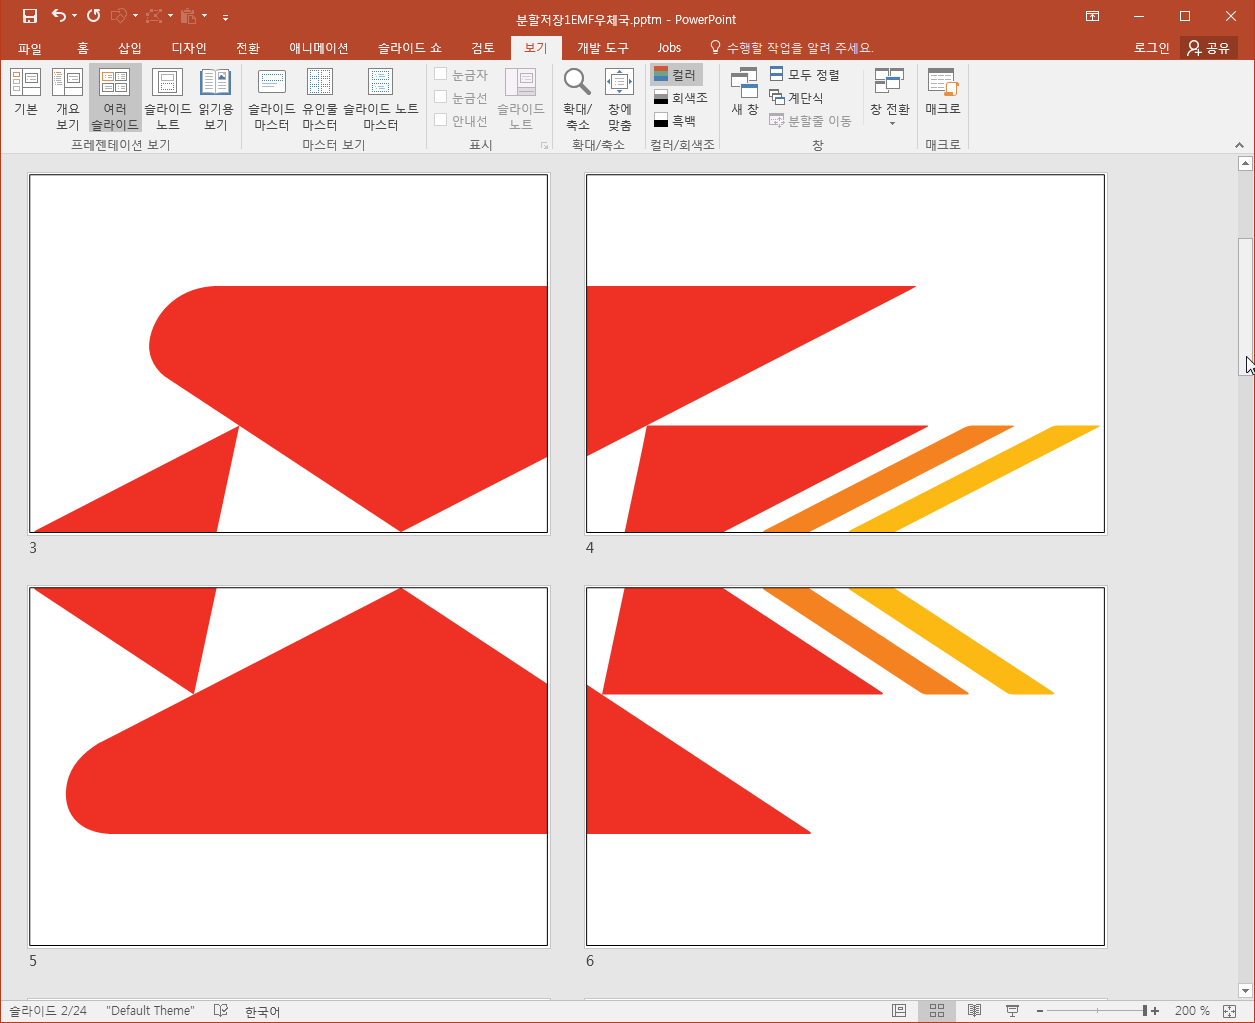Select slide 6 thumbnail

[846, 766]
